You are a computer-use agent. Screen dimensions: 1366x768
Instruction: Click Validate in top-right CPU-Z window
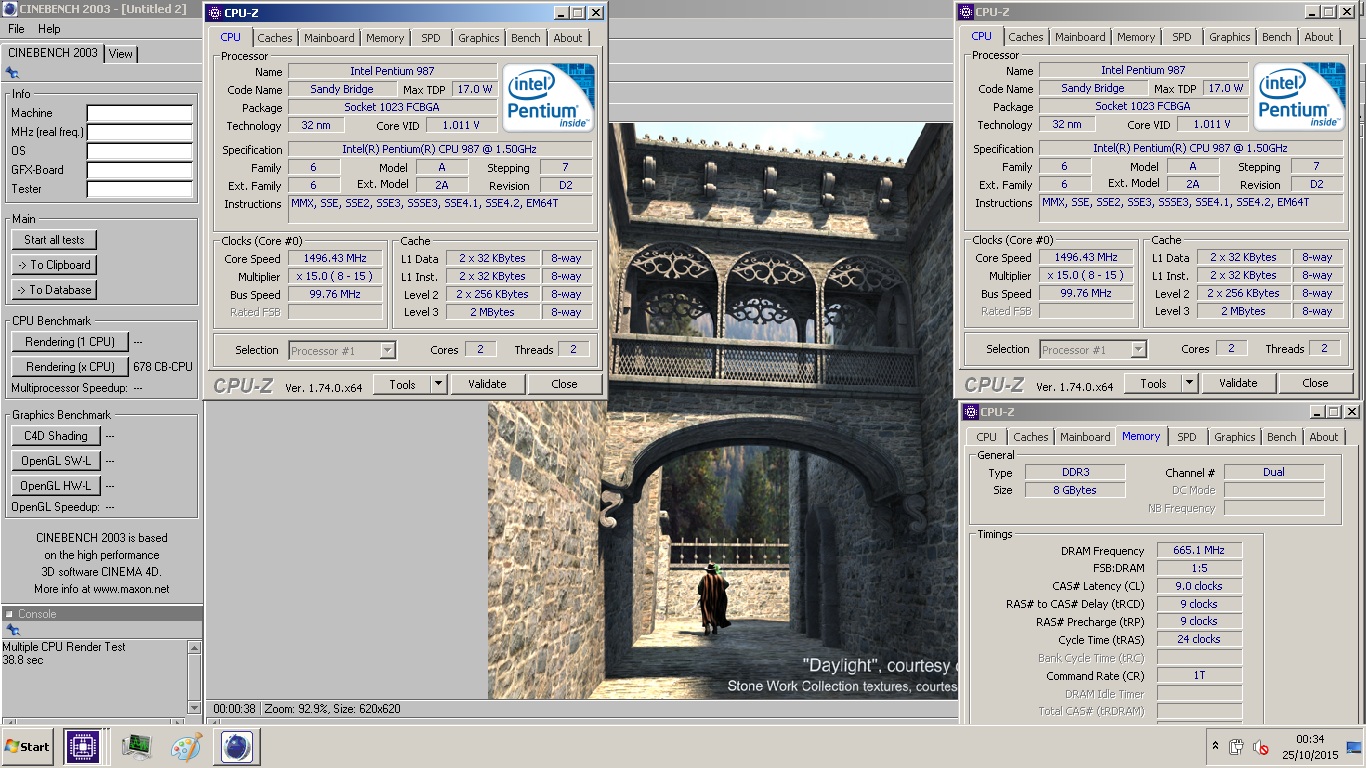(x=1238, y=383)
